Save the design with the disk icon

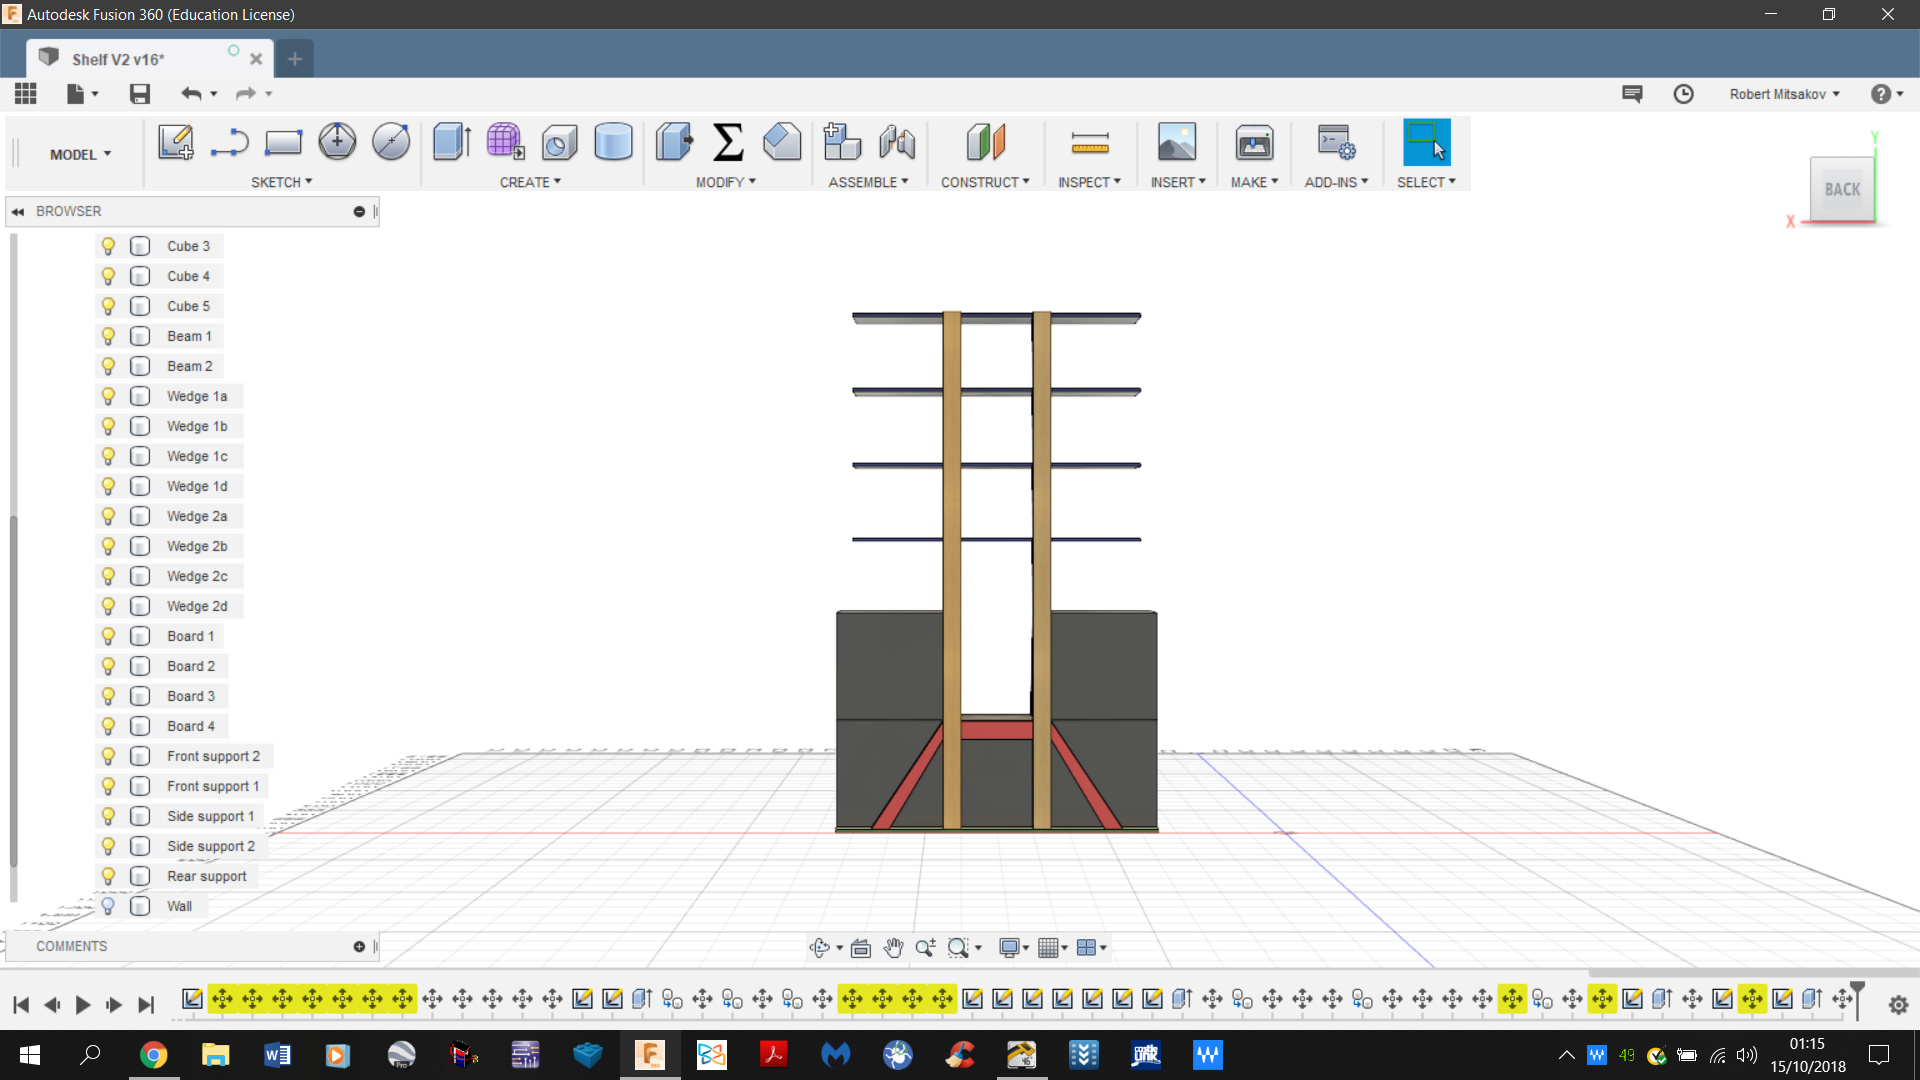pos(140,94)
